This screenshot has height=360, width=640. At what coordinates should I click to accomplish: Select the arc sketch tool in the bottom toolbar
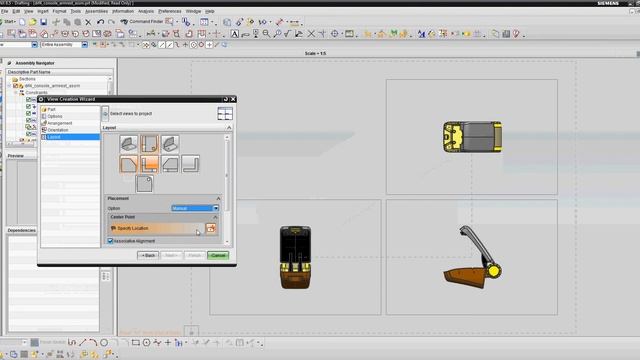coord(93,342)
